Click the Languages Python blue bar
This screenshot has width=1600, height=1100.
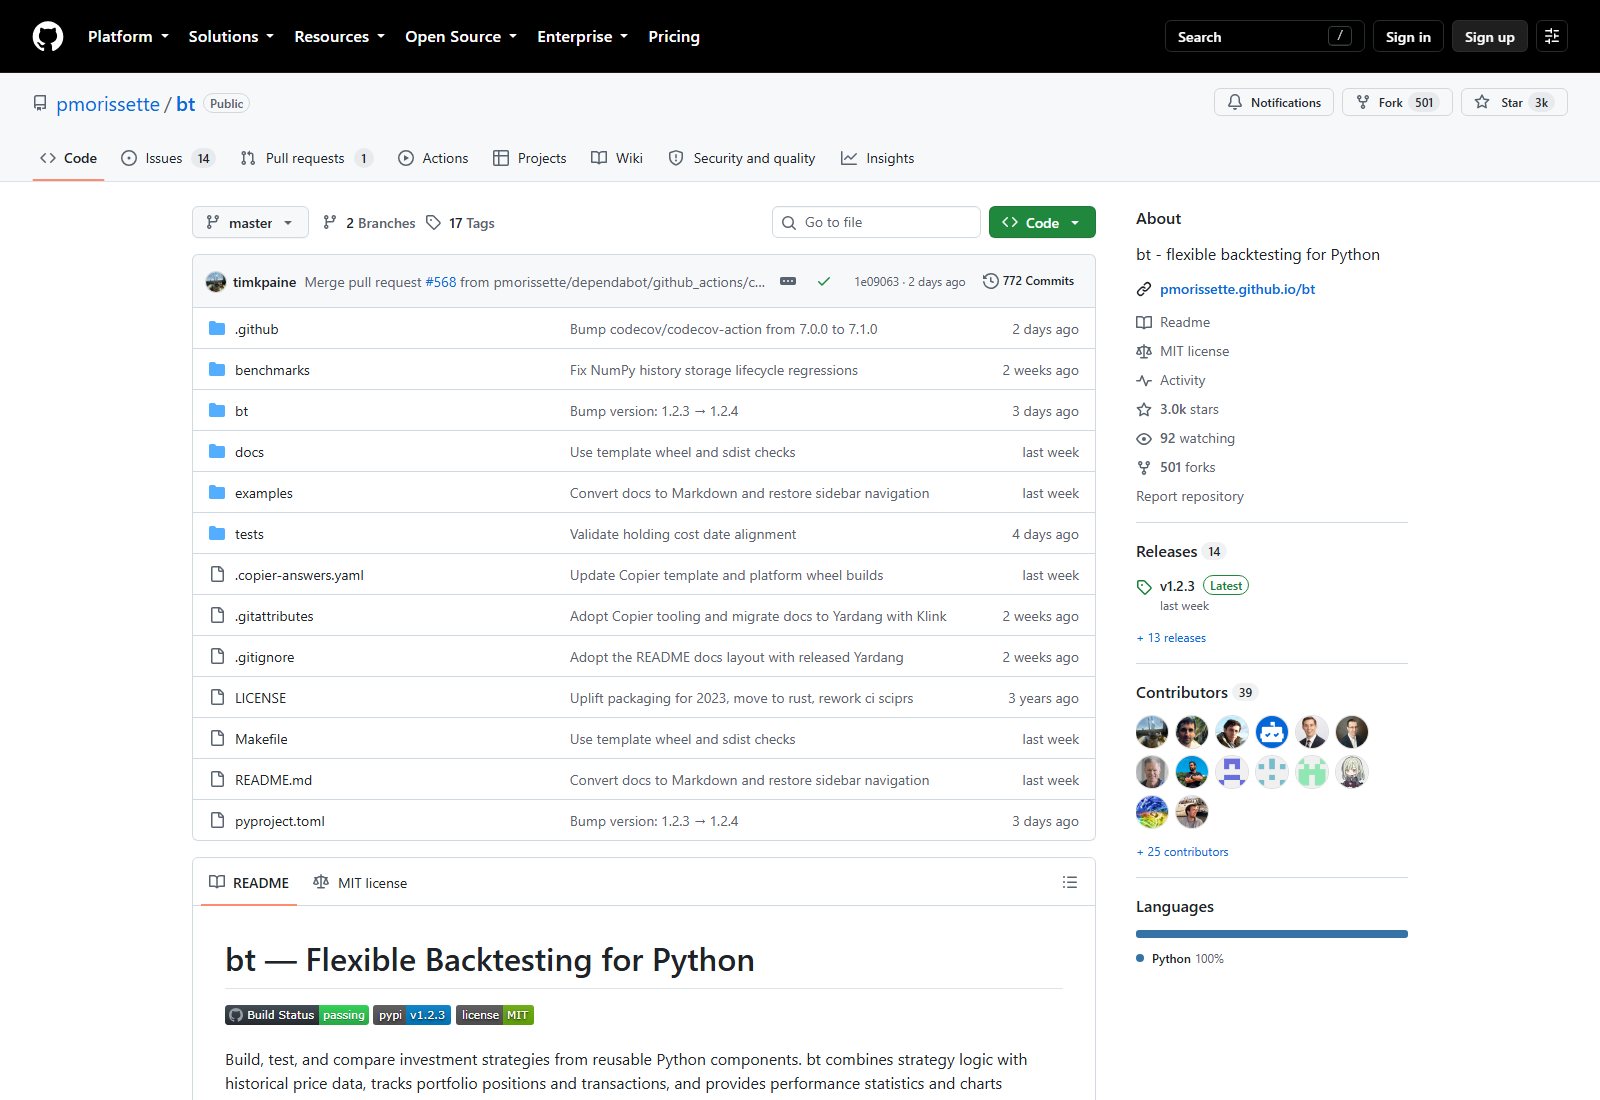(x=1272, y=934)
